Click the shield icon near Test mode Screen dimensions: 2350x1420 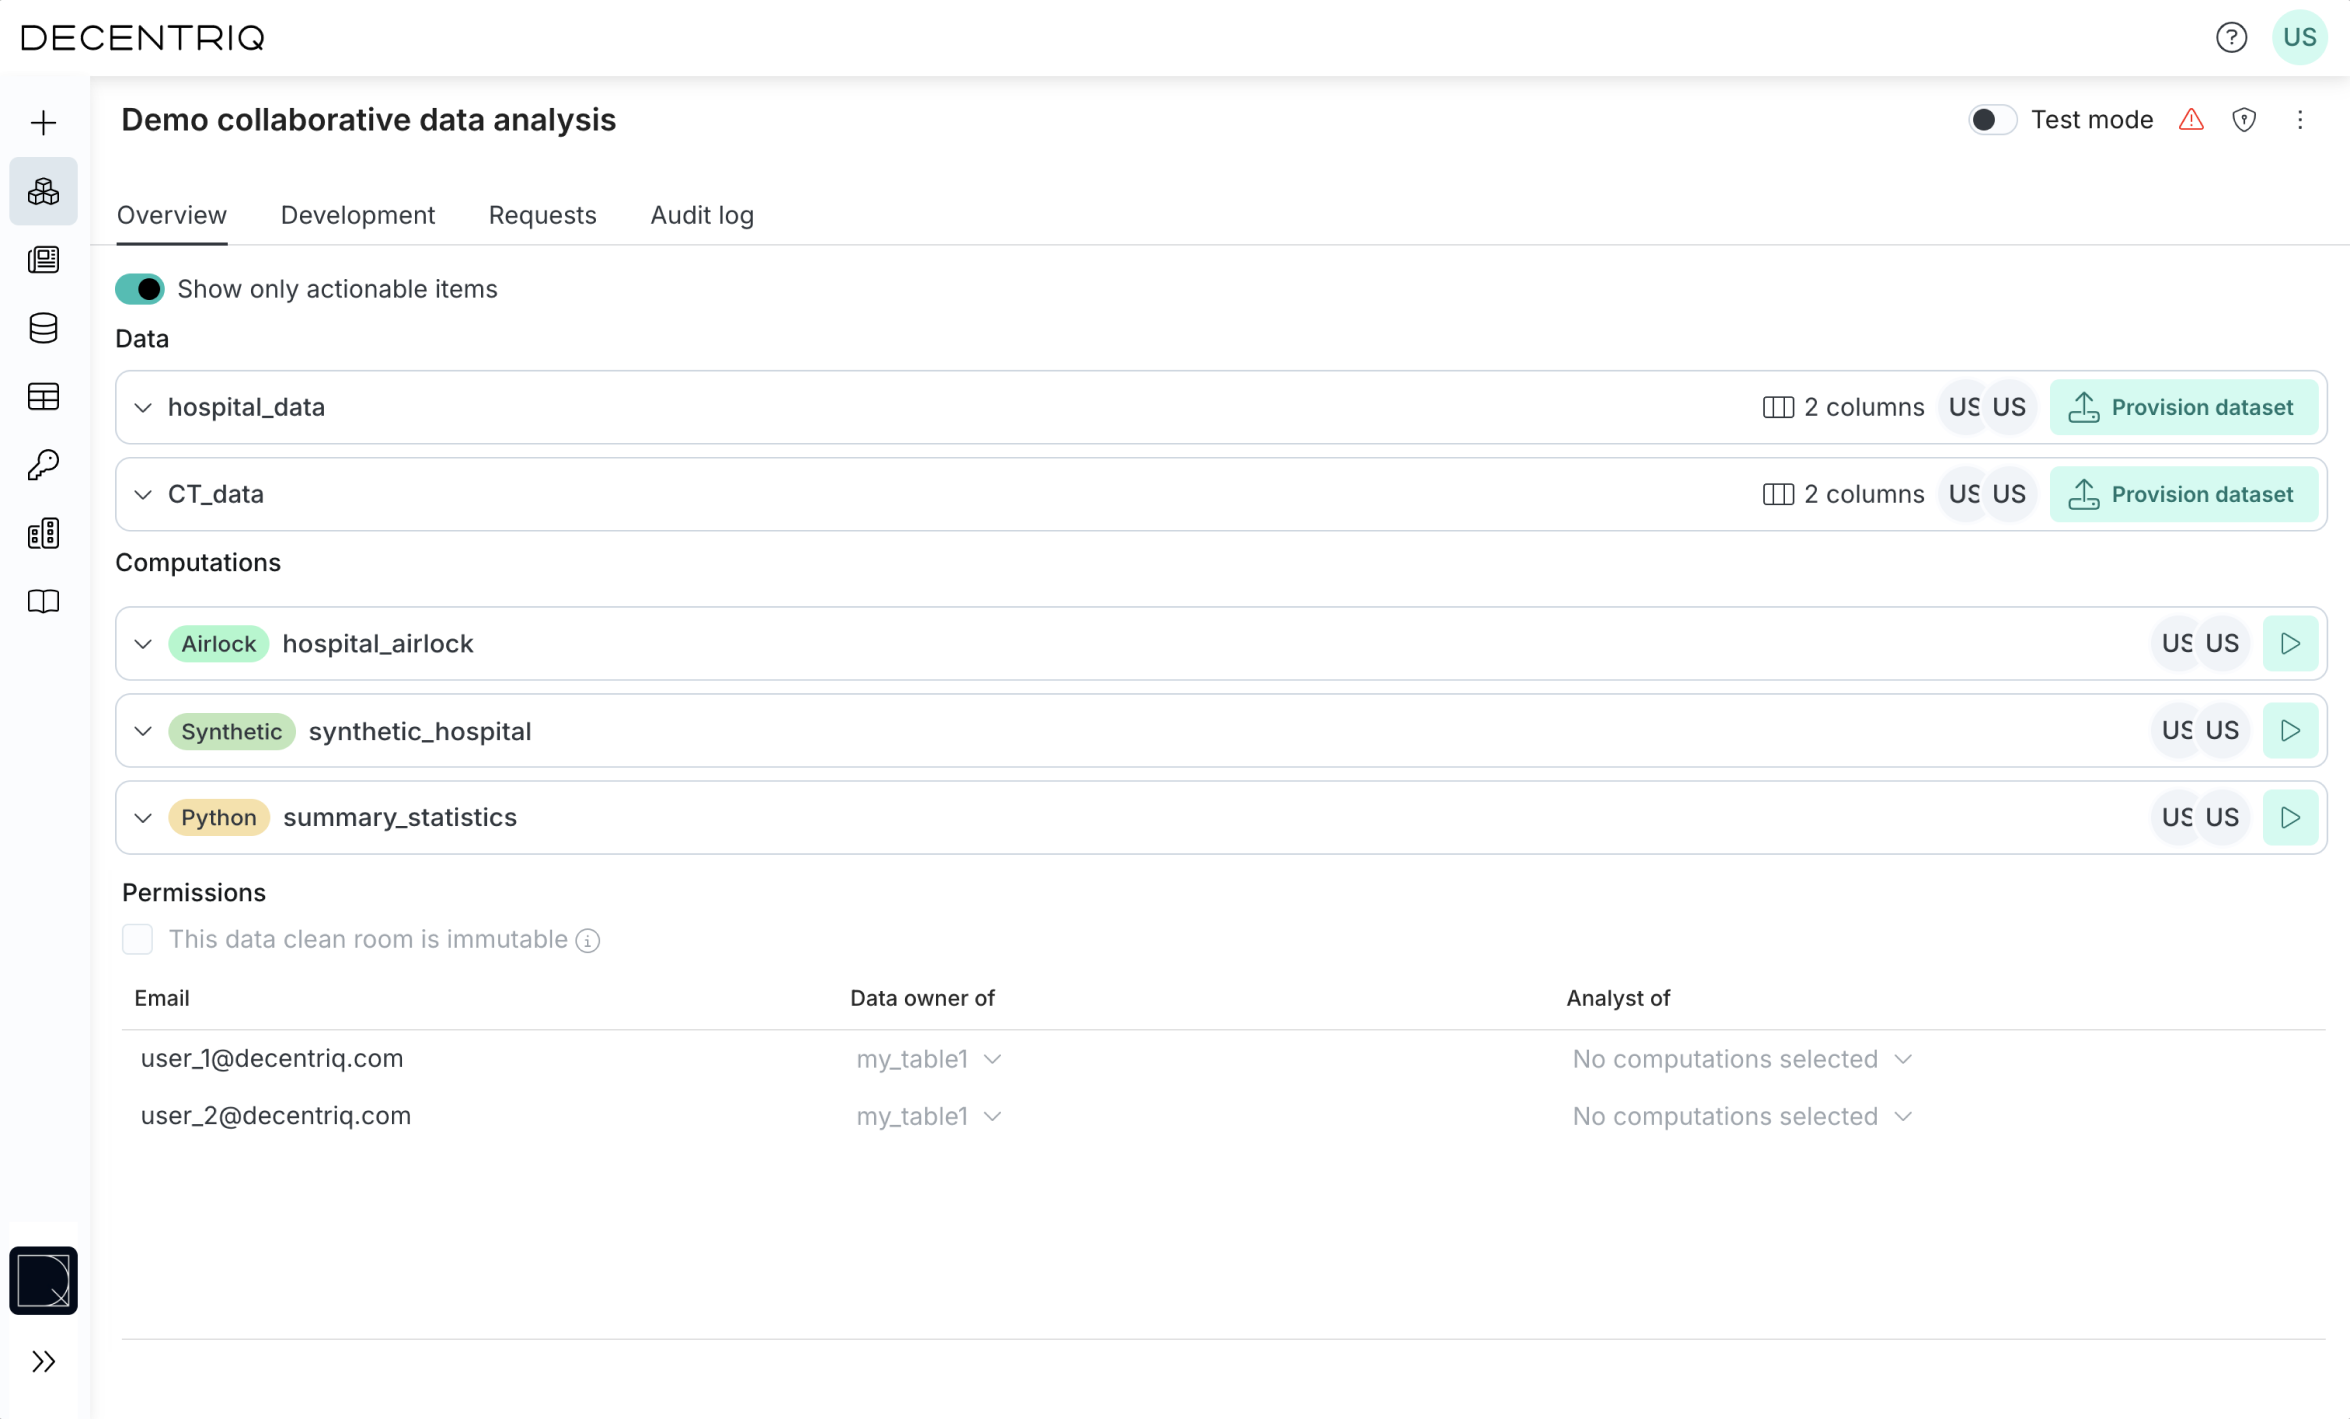(x=2244, y=120)
